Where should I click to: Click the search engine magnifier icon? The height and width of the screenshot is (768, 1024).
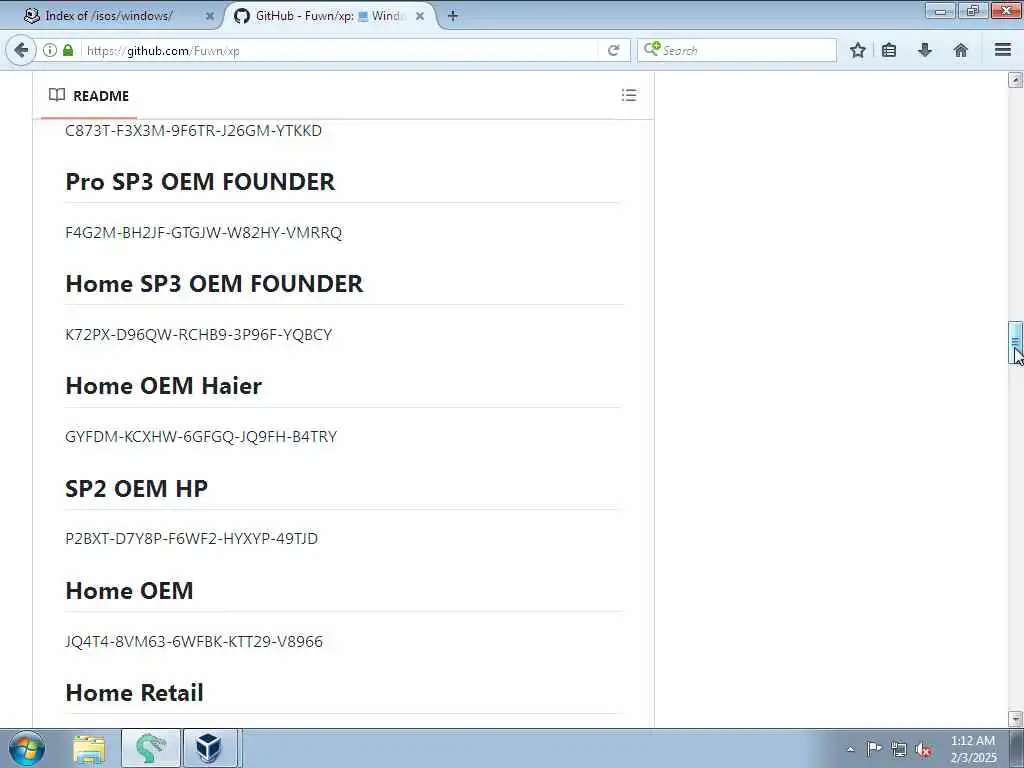click(x=652, y=49)
